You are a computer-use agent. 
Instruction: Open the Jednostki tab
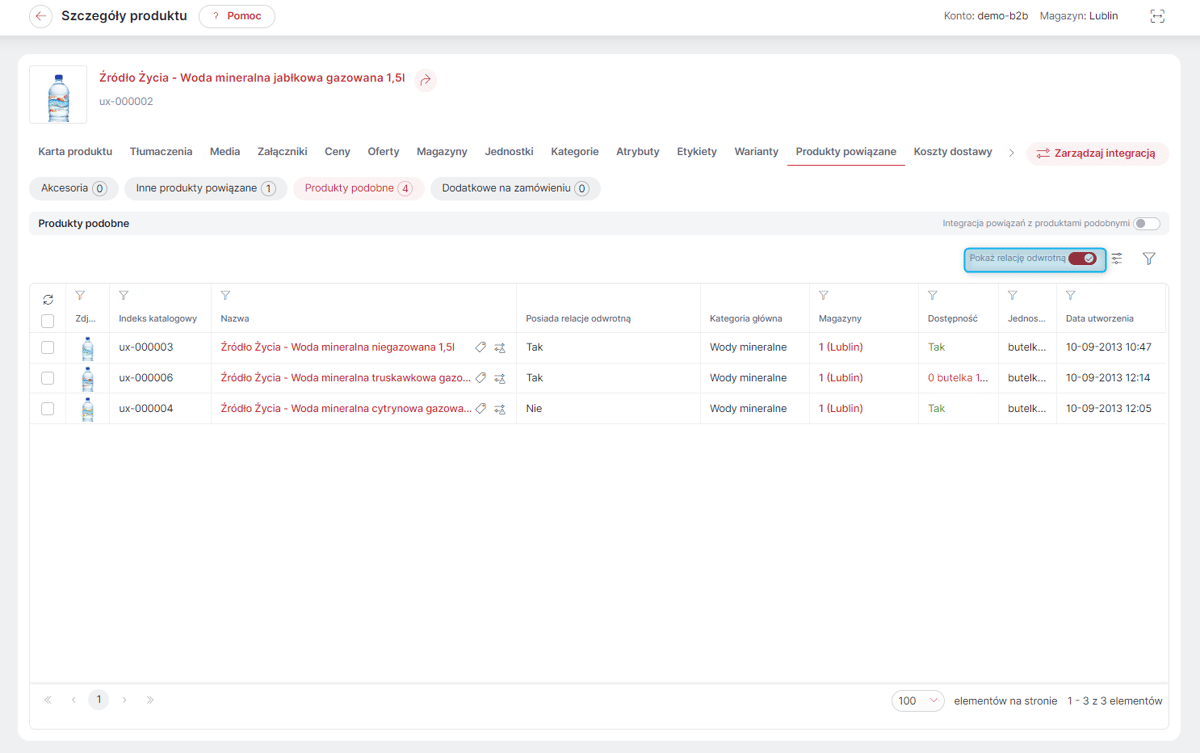[509, 152]
